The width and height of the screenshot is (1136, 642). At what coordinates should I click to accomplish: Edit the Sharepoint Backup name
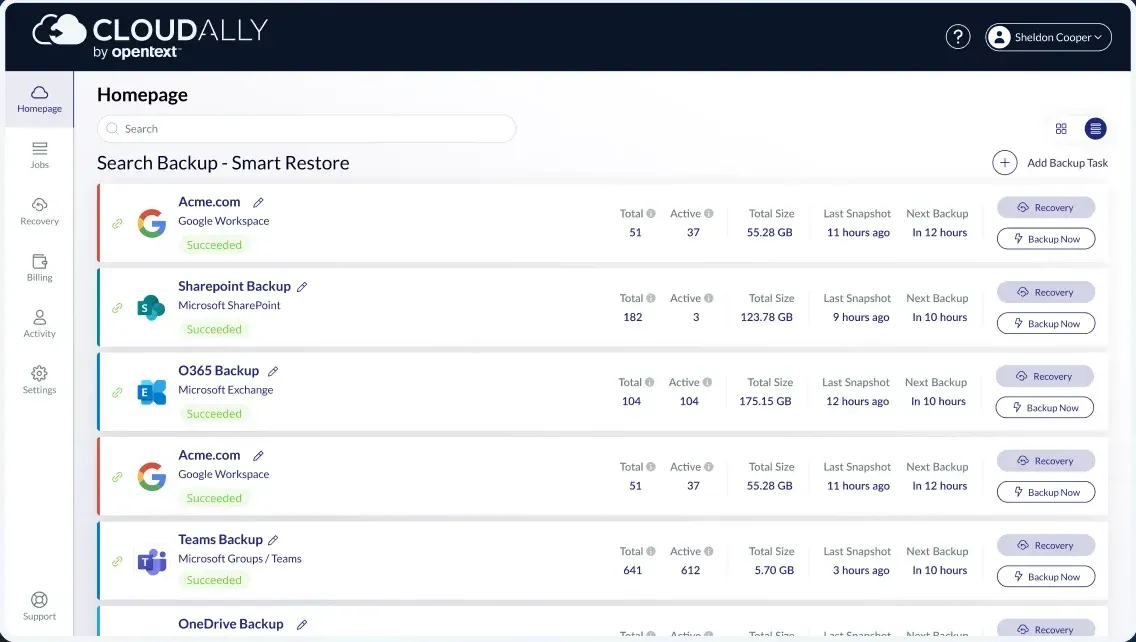coord(302,287)
